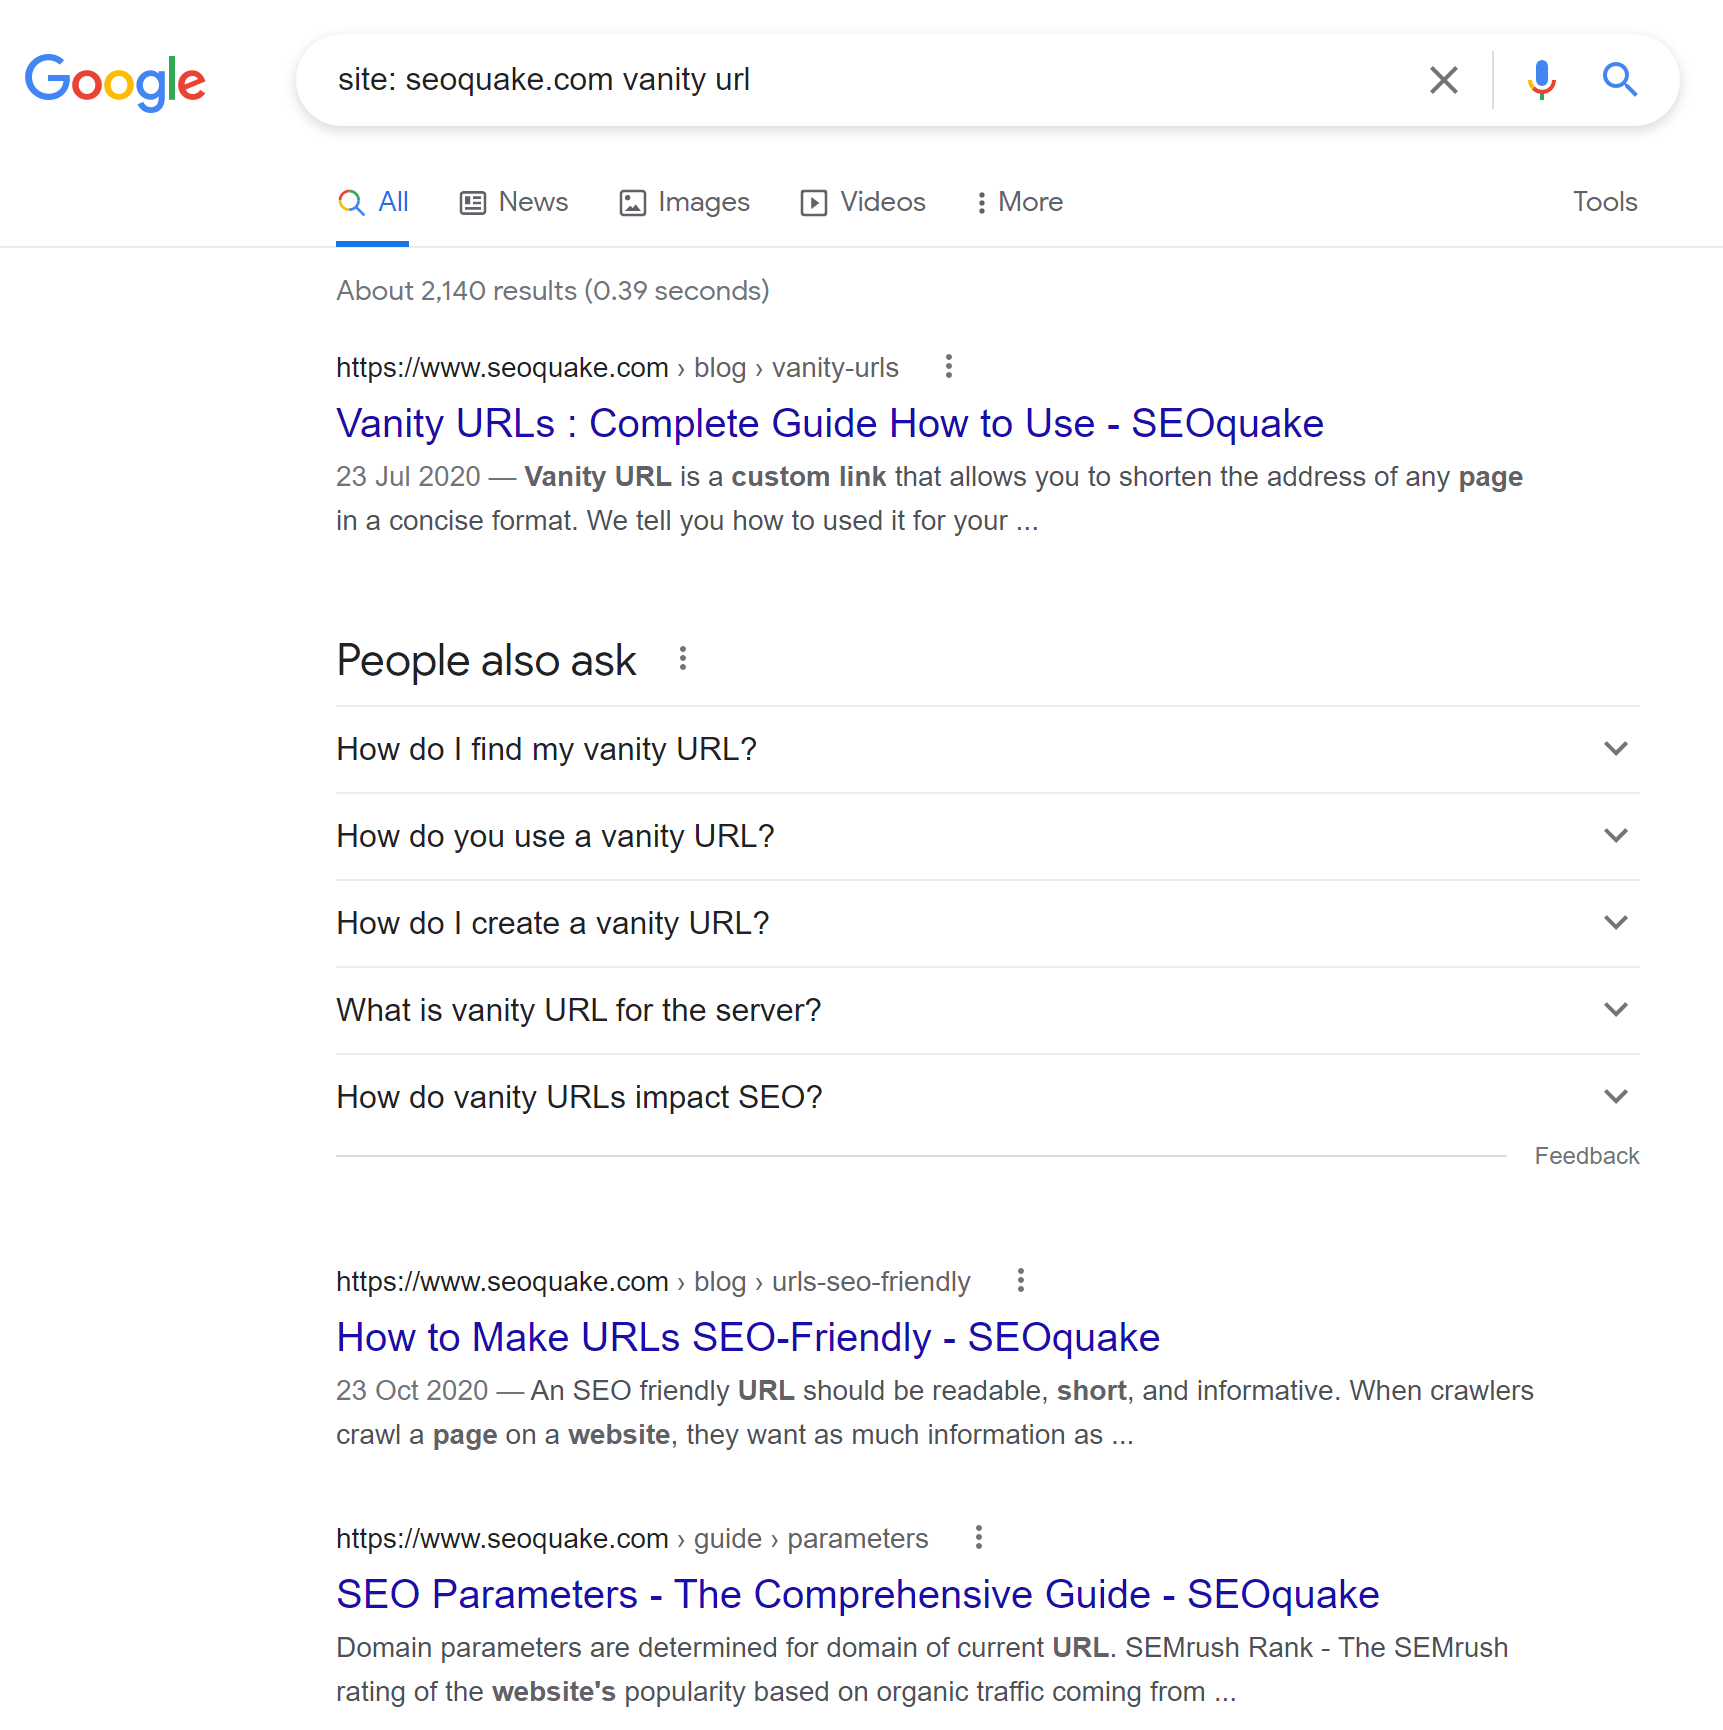Start voice search with the microphone icon

[x=1541, y=80]
